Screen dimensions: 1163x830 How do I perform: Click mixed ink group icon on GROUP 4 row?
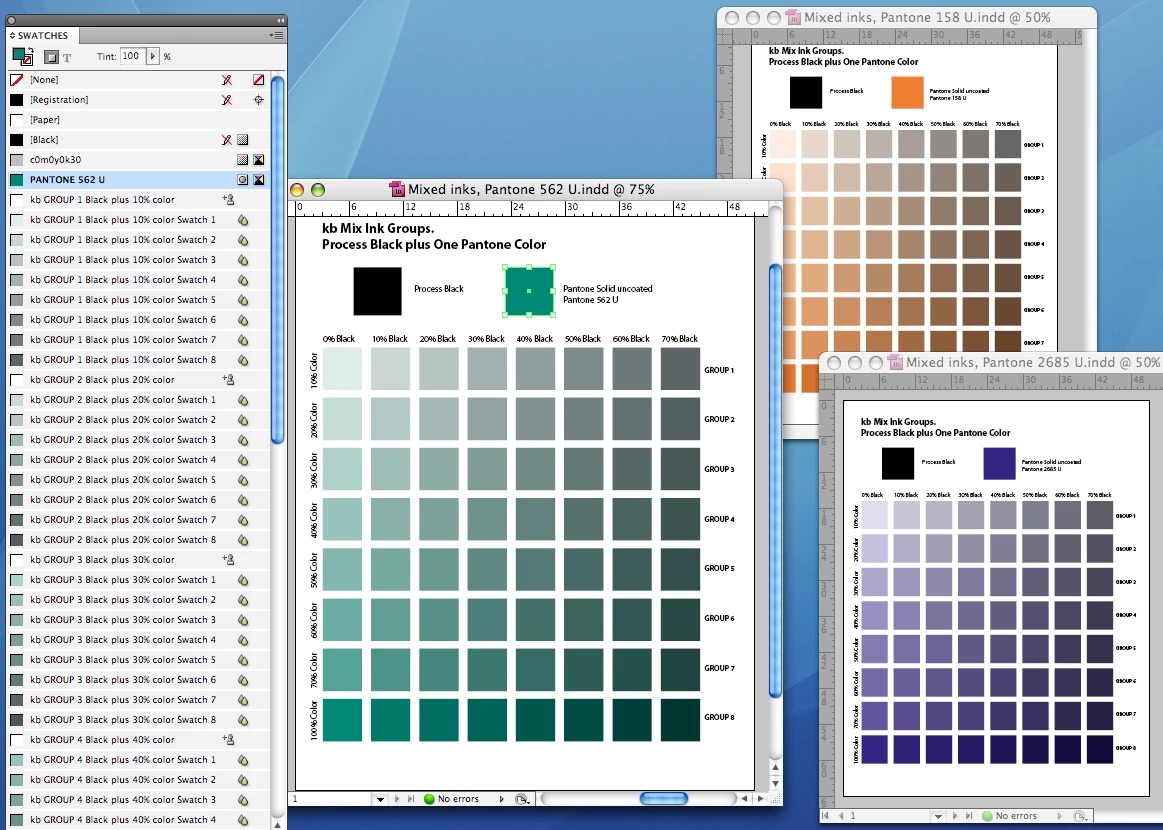(x=228, y=740)
